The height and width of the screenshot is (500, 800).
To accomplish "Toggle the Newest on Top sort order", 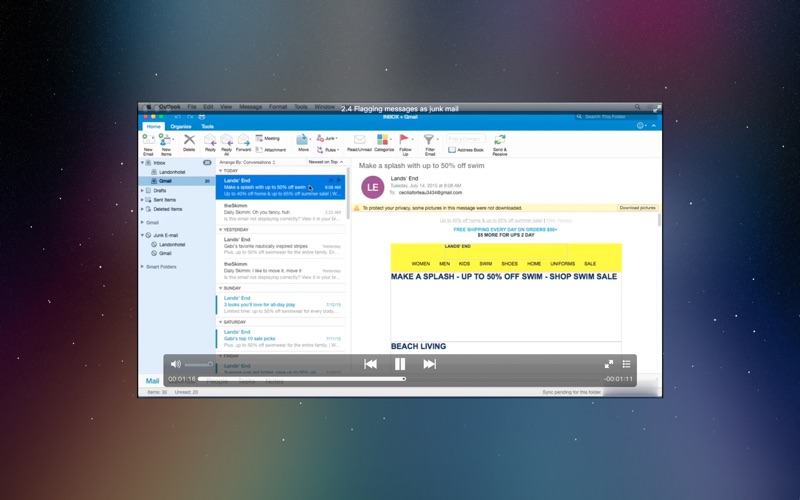I will tap(326, 162).
